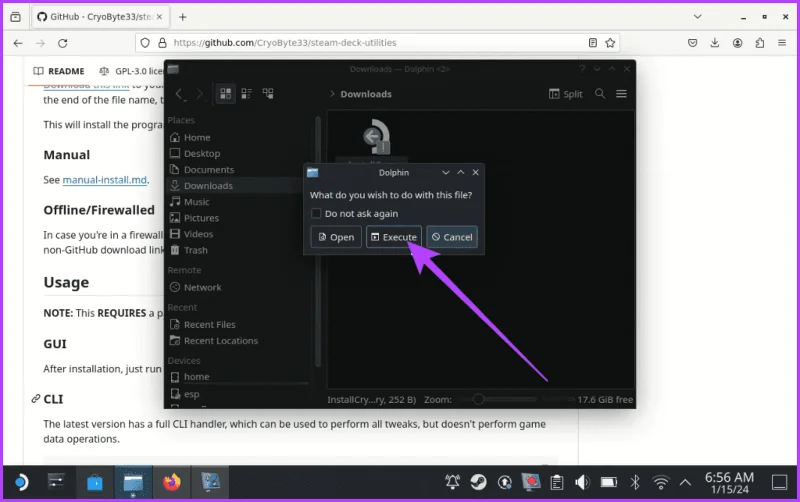Open a new Firefox tab

[x=182, y=17]
